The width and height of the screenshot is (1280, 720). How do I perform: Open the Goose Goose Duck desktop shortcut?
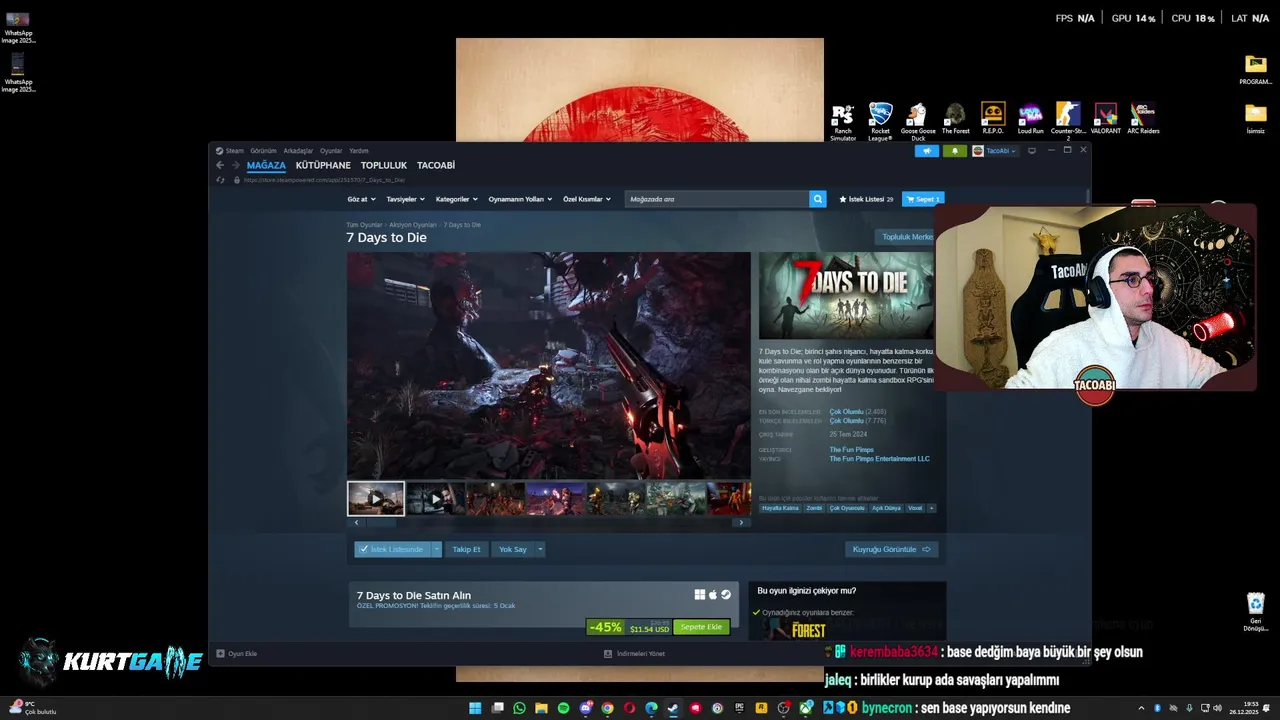click(x=918, y=122)
